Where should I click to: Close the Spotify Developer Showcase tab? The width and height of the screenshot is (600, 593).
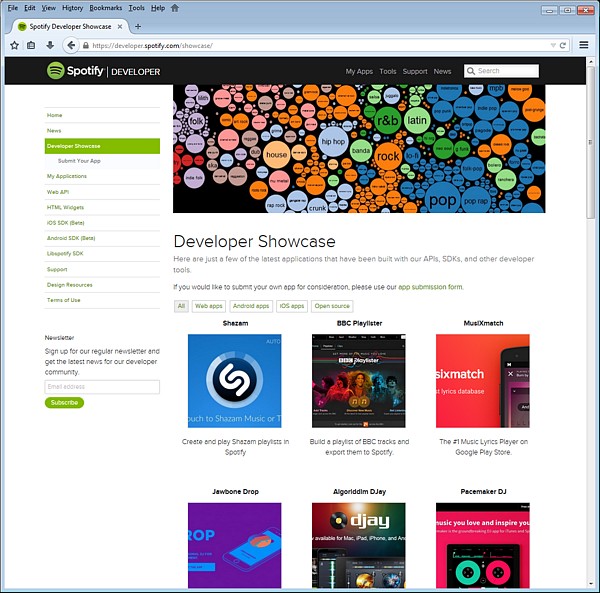coord(120,26)
